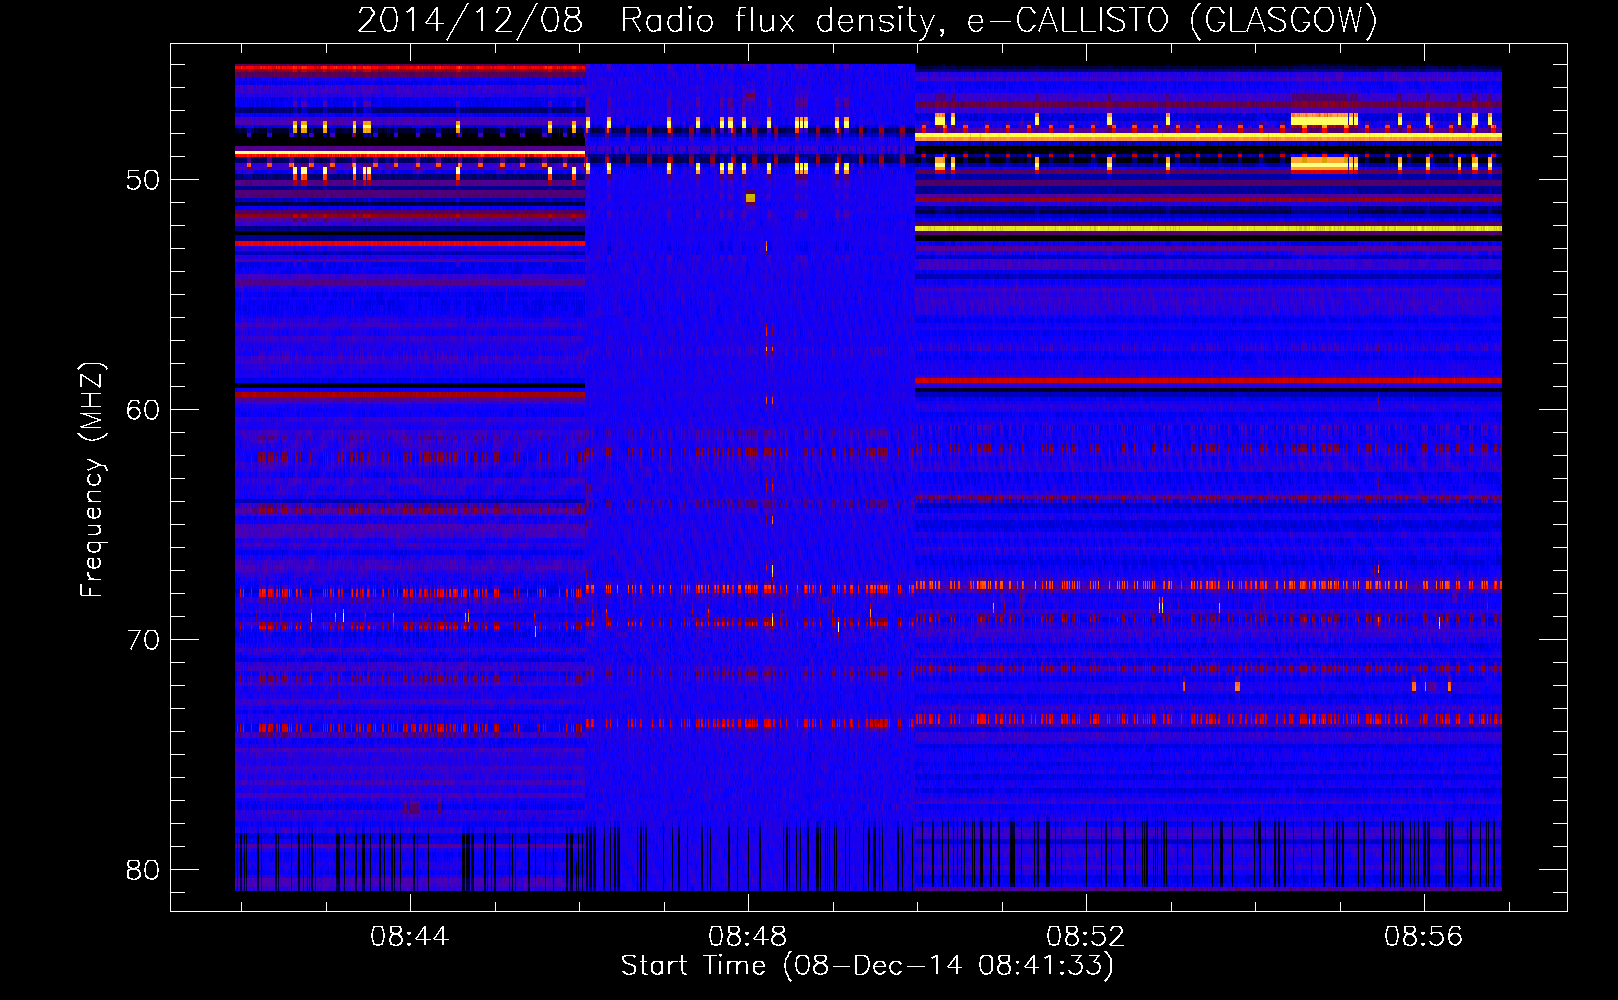The image size is (1618, 1000).
Task: Click the y-axis tick label '60'
Action: pos(143,410)
